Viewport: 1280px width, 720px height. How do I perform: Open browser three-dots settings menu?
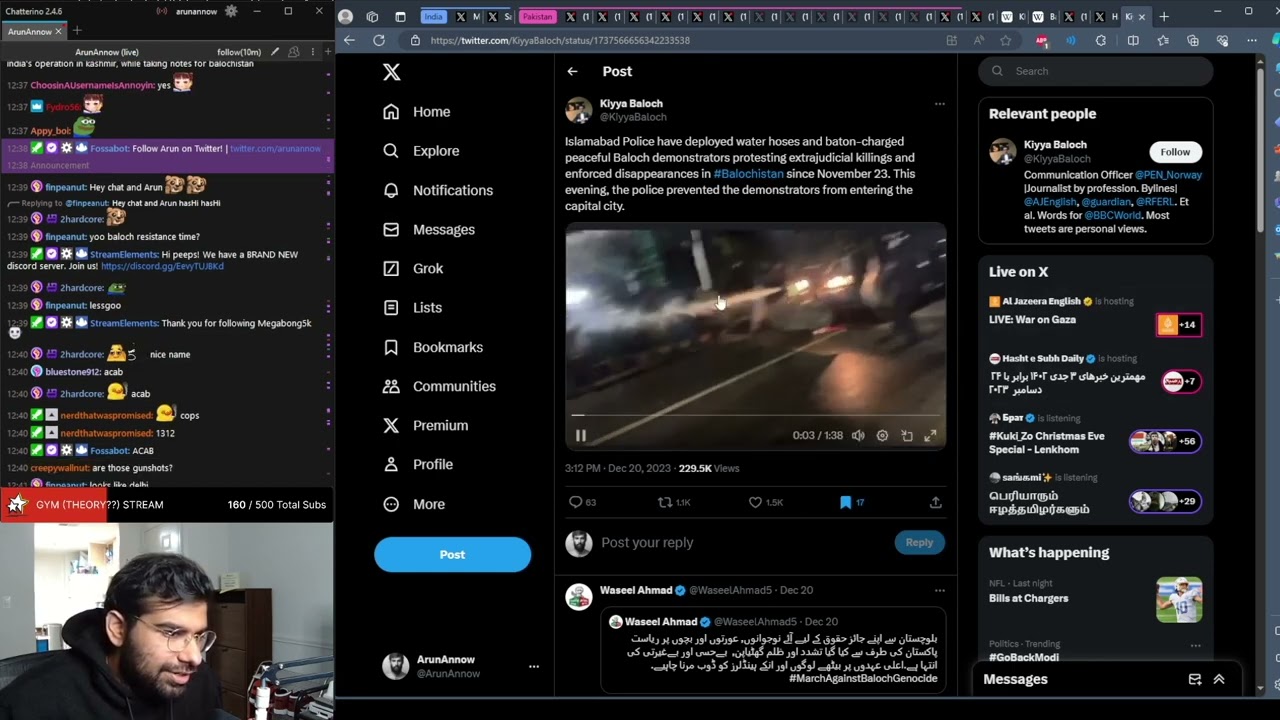pos(1252,40)
